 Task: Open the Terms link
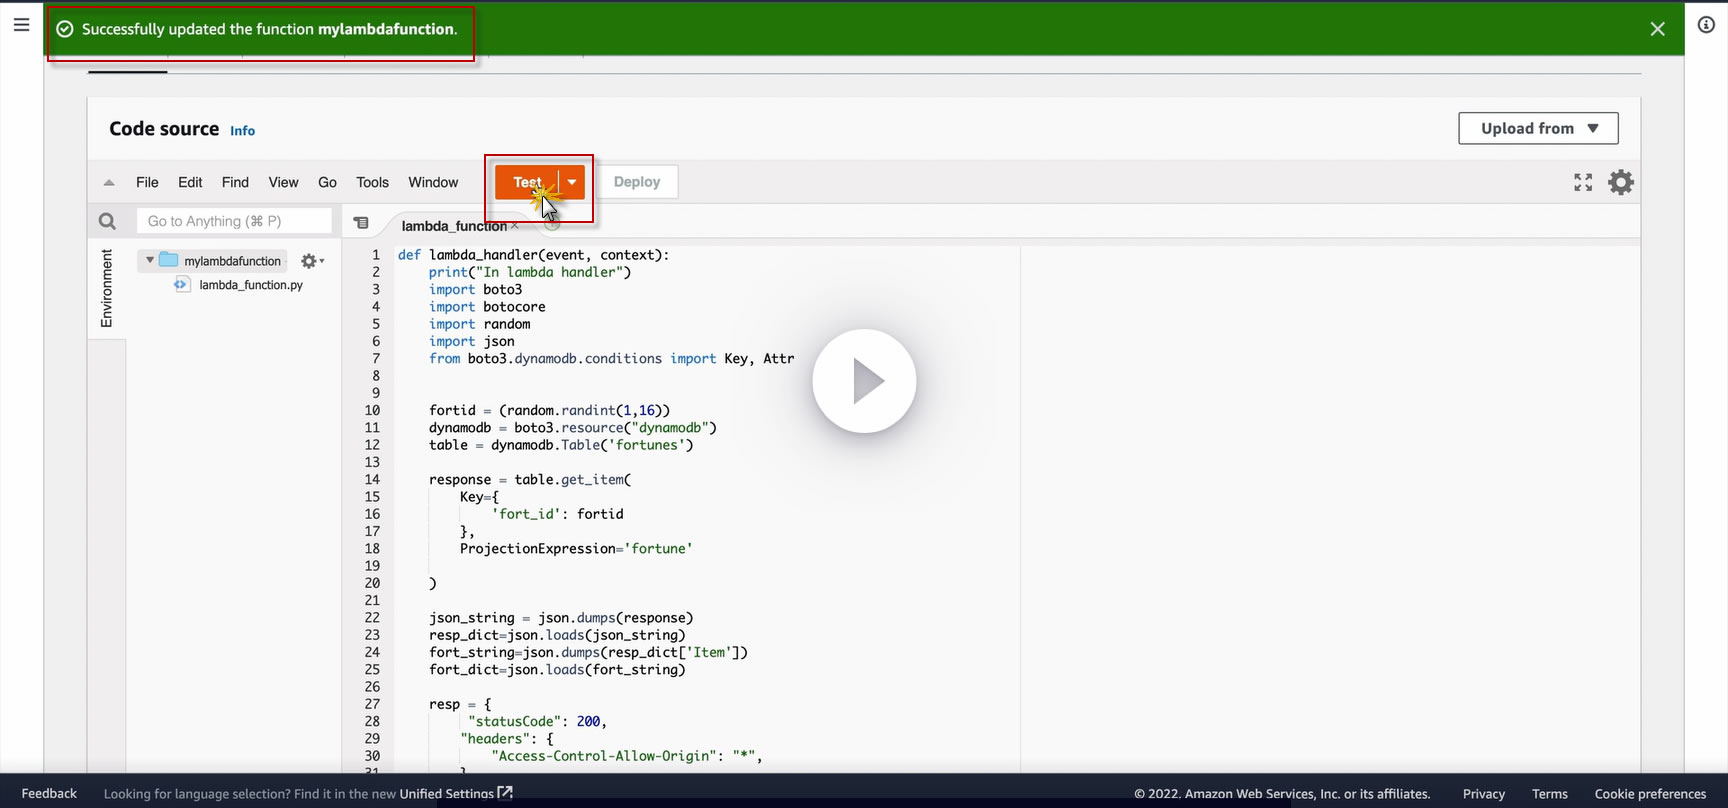point(1550,794)
